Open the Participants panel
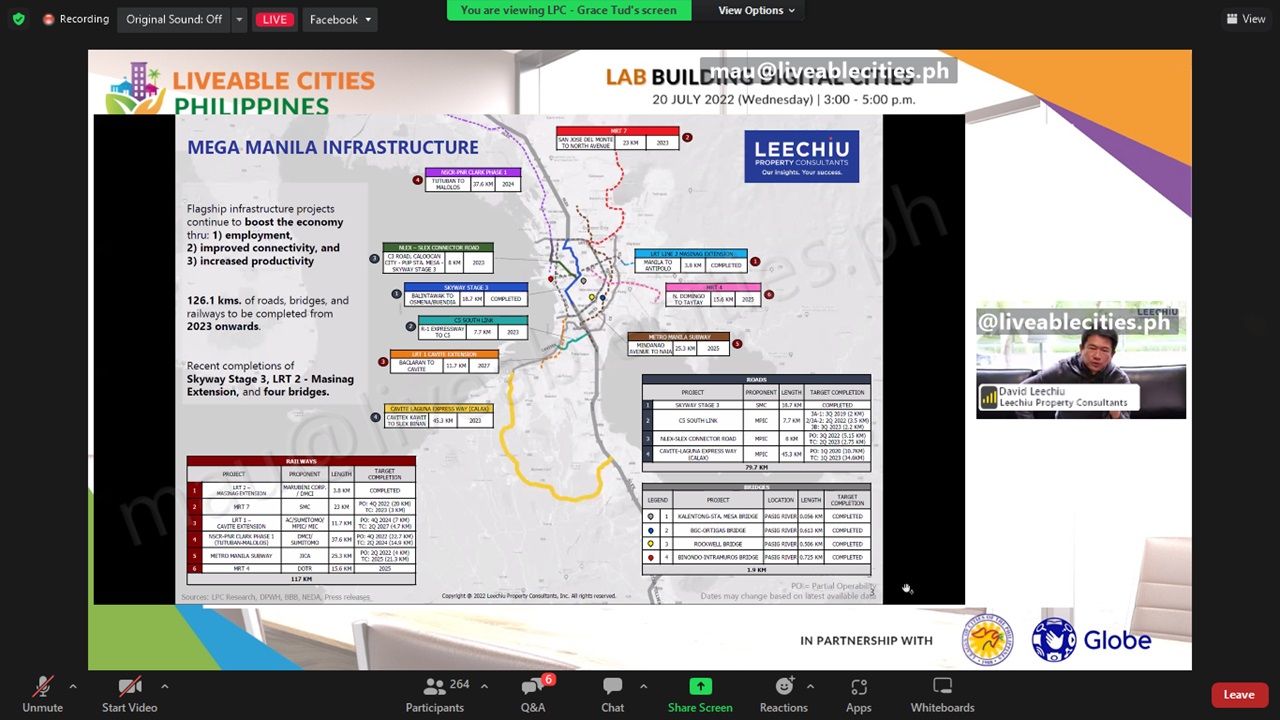 pos(435,695)
